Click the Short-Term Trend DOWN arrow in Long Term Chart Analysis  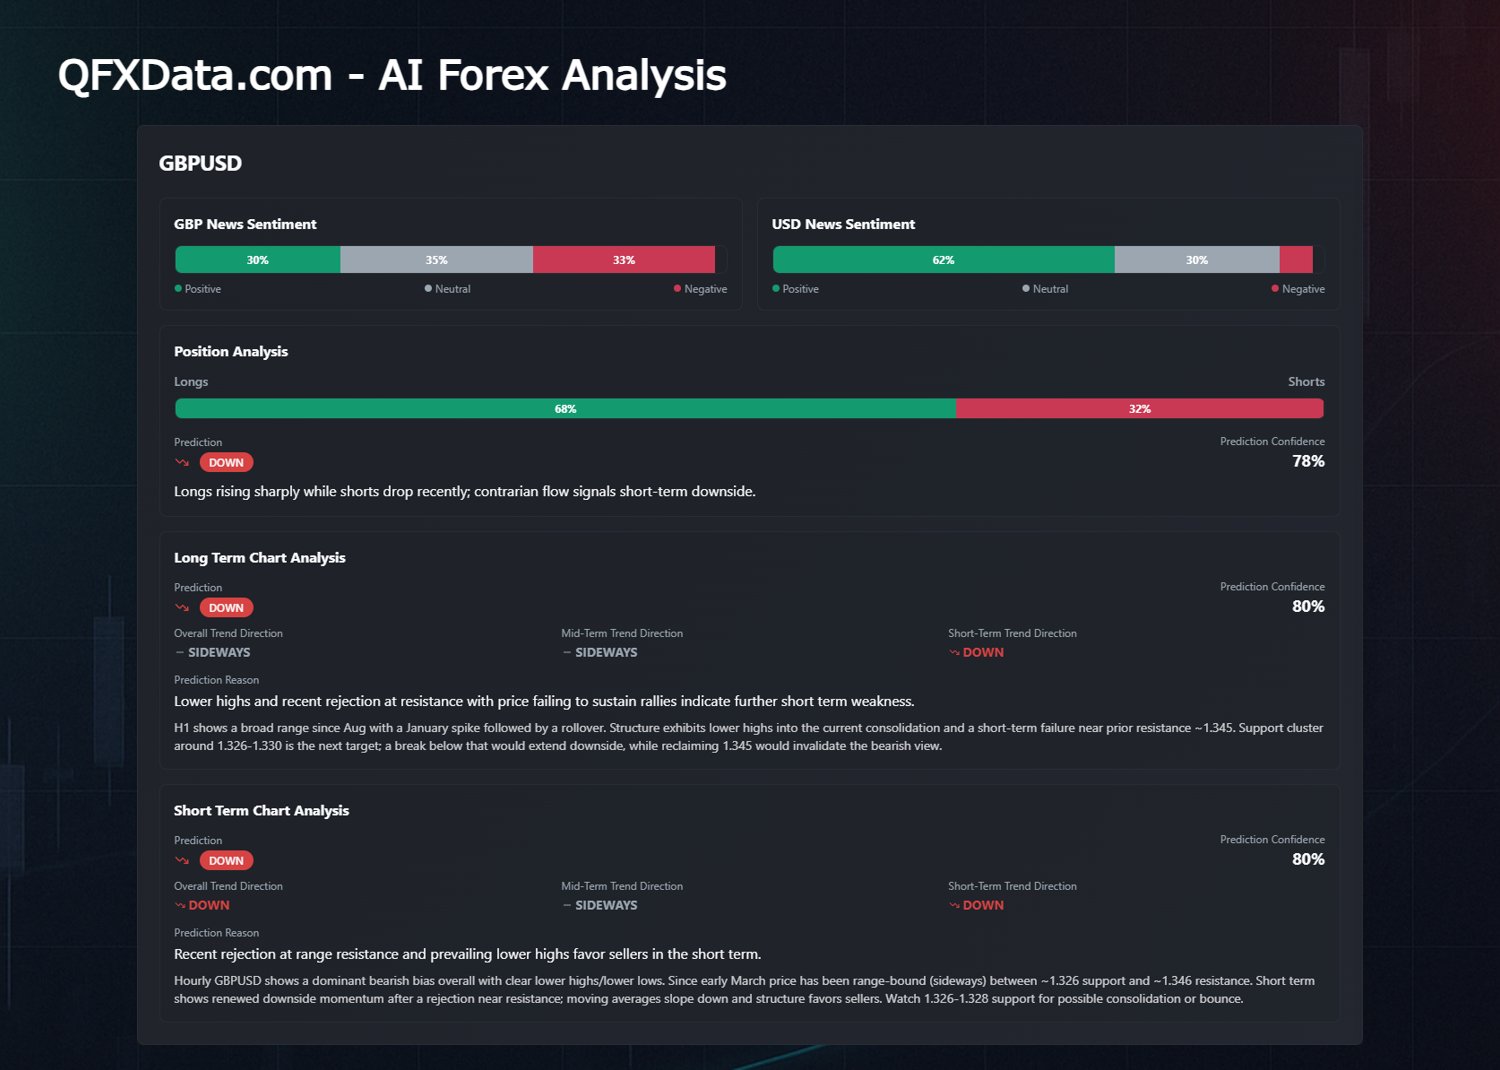954,653
